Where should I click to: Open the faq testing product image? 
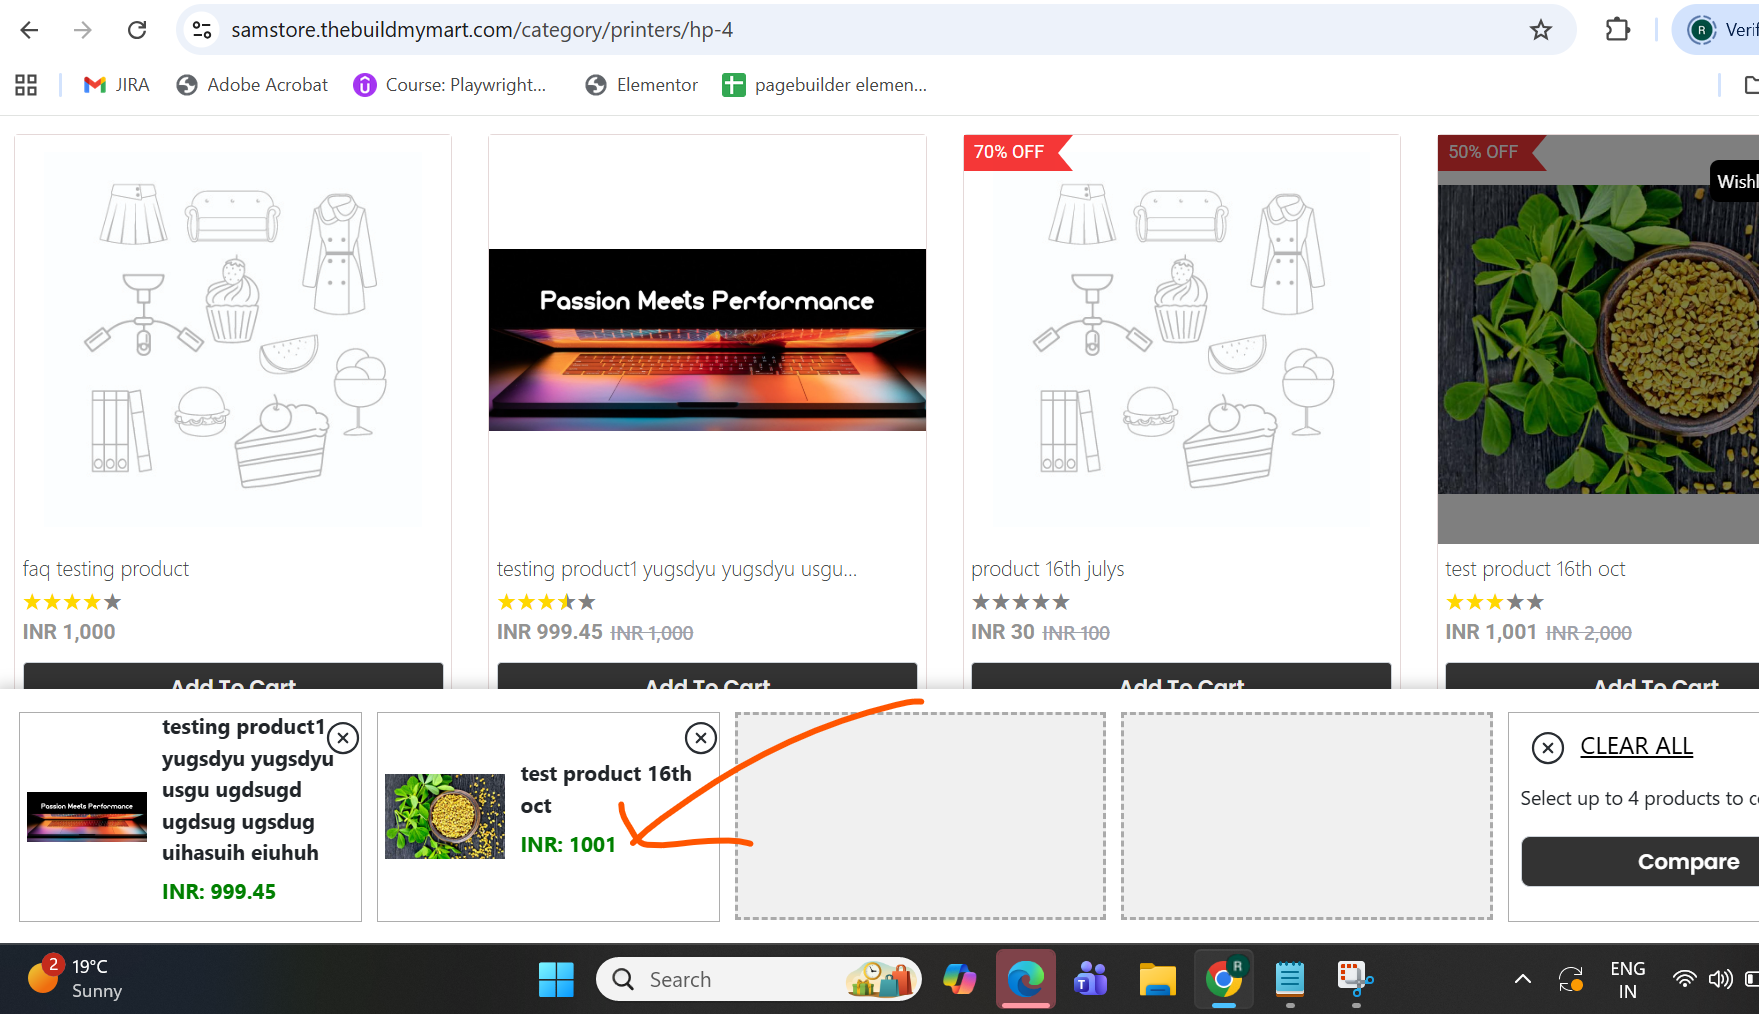pos(233,340)
